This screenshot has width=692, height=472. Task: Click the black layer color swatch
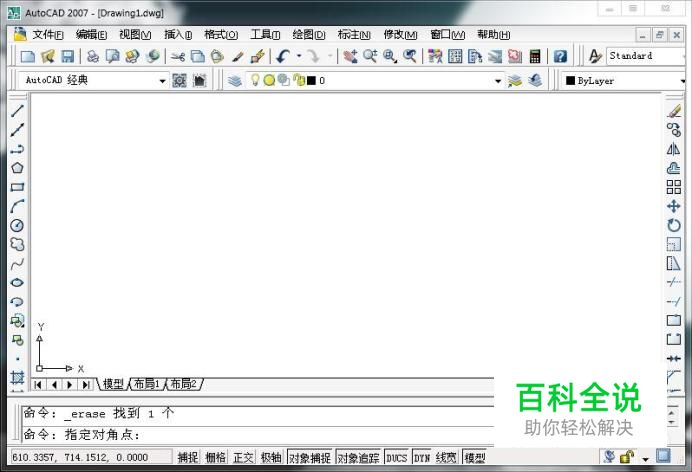pyautogui.click(x=312, y=81)
